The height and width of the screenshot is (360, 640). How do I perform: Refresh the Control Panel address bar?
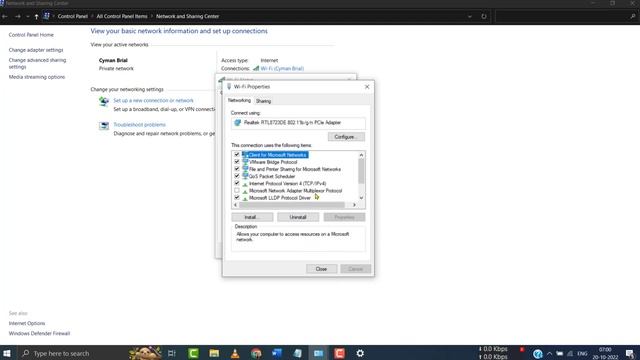[x=484, y=16]
